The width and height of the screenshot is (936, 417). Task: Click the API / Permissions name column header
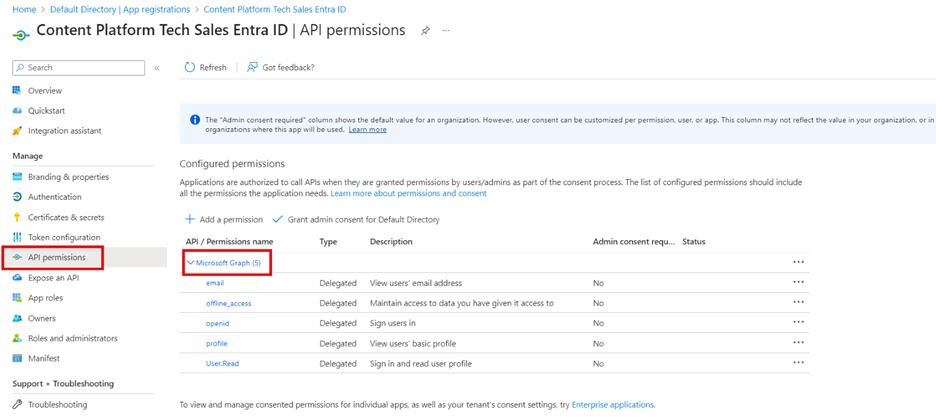click(x=229, y=242)
